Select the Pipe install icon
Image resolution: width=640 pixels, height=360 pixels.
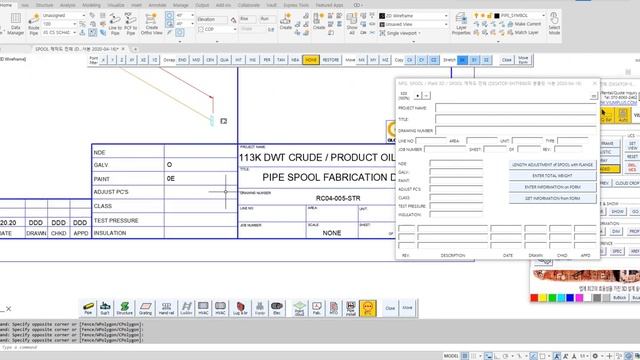point(351,308)
